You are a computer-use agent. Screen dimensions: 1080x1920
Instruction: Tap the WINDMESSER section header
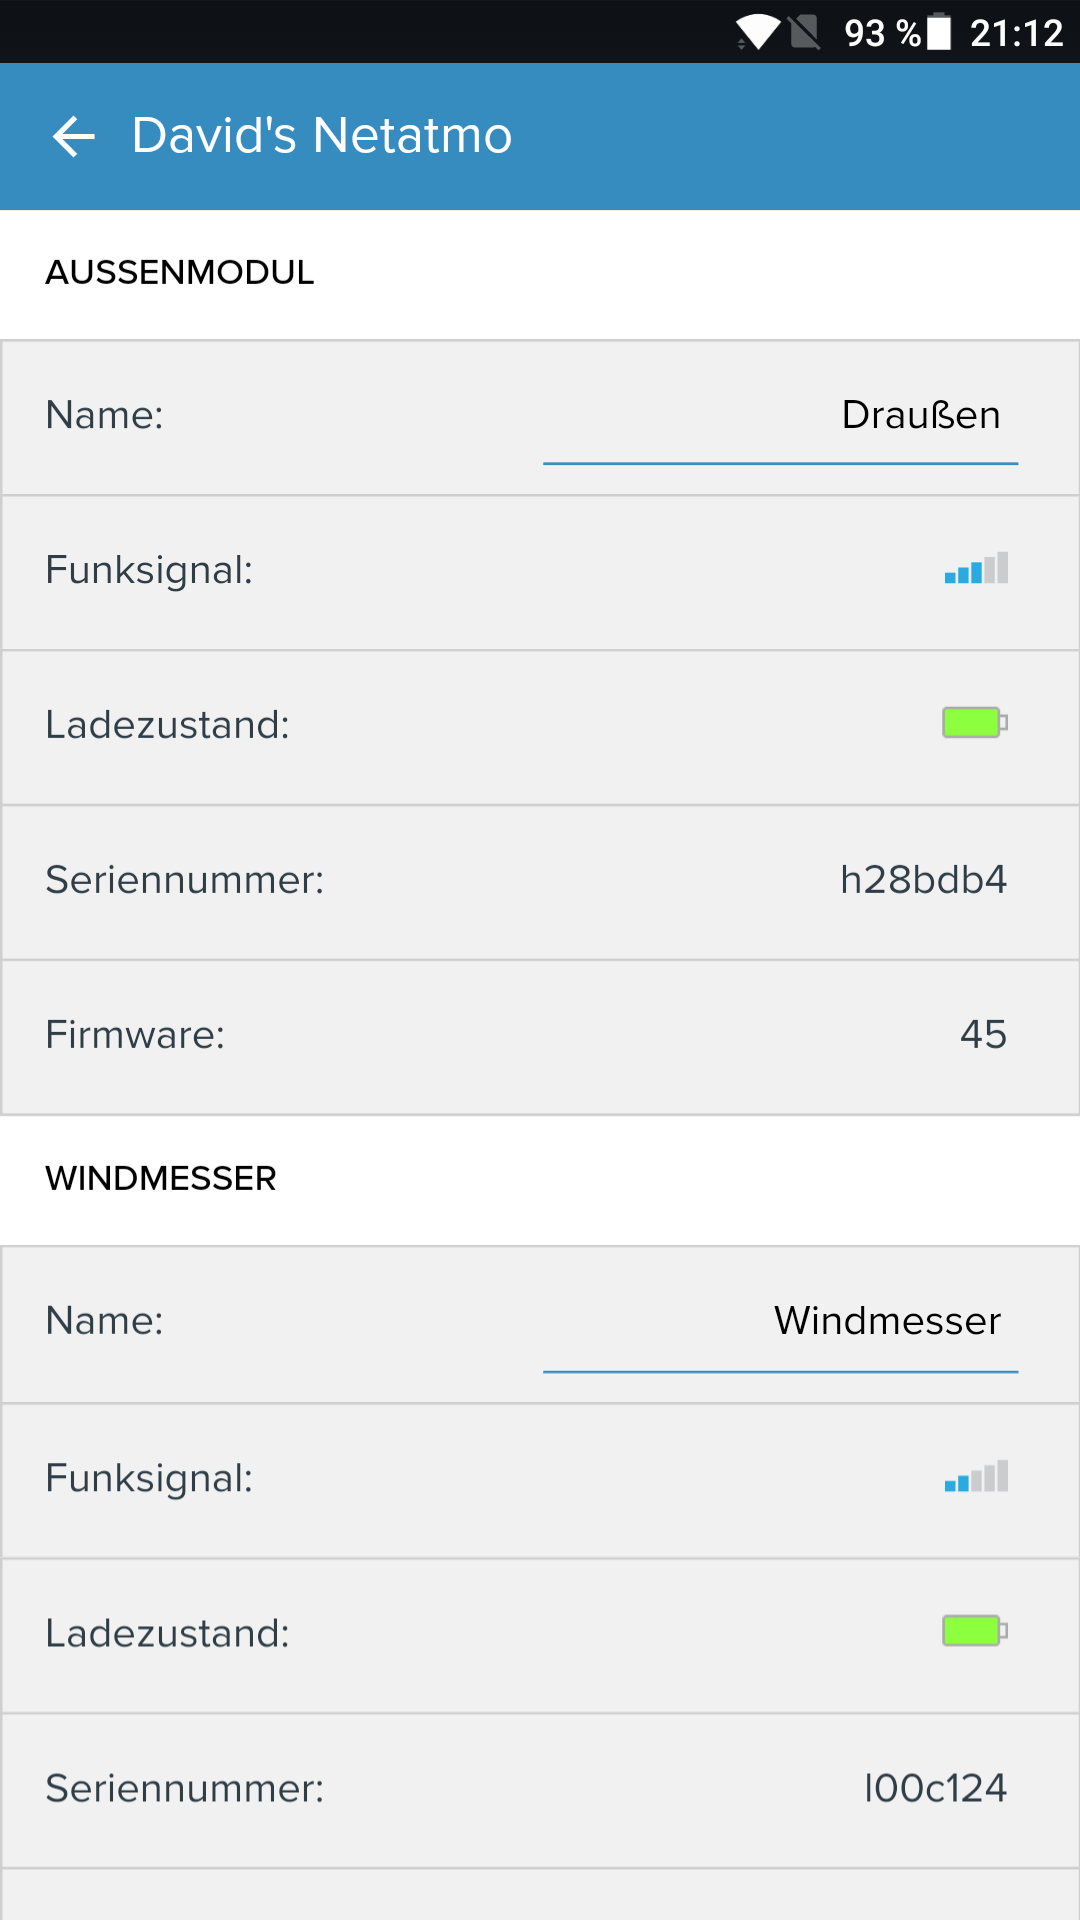(161, 1178)
